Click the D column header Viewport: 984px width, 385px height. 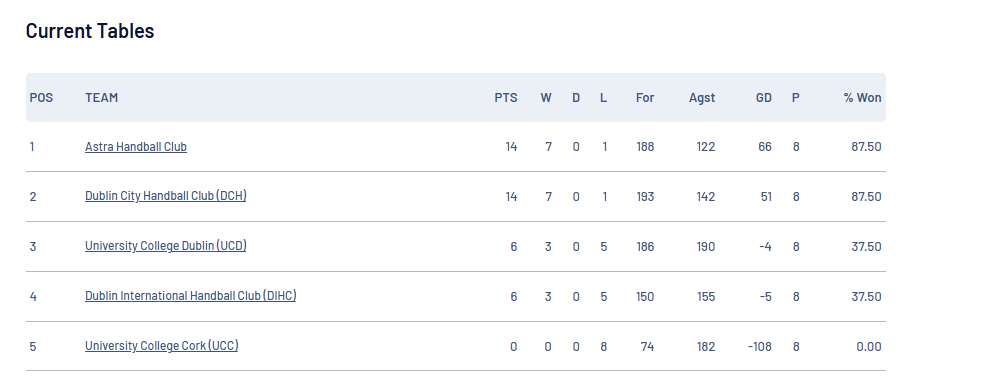point(575,98)
